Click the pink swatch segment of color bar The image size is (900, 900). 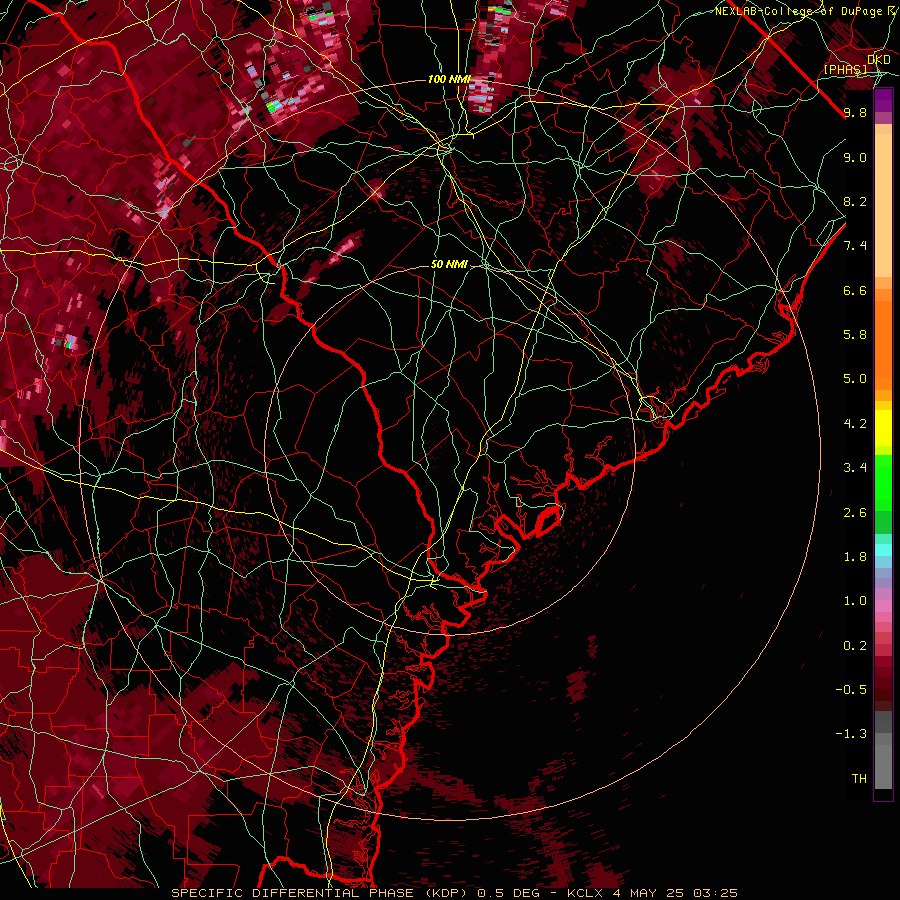click(x=883, y=606)
